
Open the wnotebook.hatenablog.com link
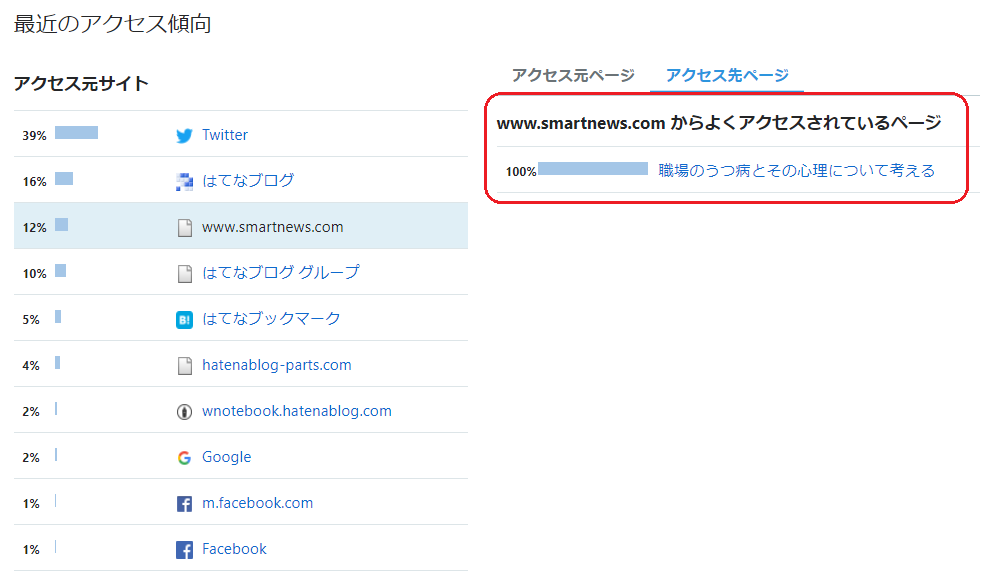click(x=297, y=411)
